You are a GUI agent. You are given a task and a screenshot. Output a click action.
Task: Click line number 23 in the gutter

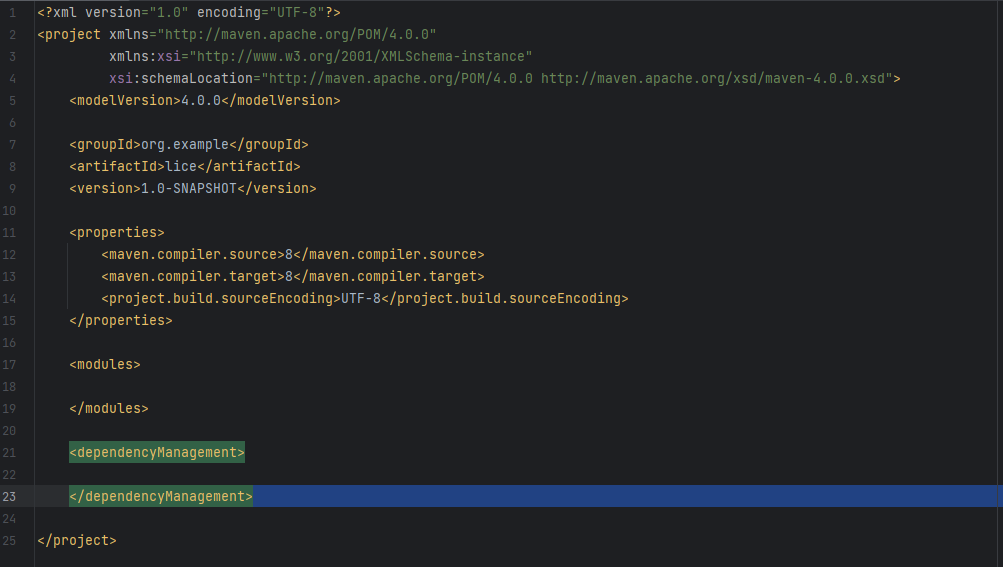pyautogui.click(x=10, y=496)
